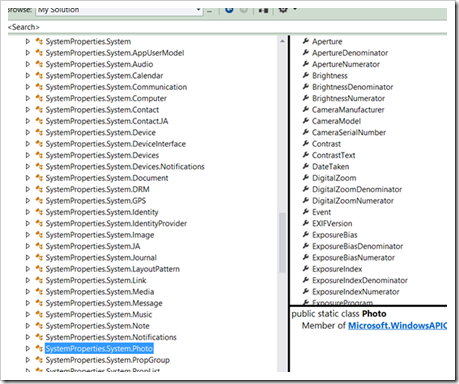Click in the <Search> field
The height and width of the screenshot is (384, 459).
[227, 27]
